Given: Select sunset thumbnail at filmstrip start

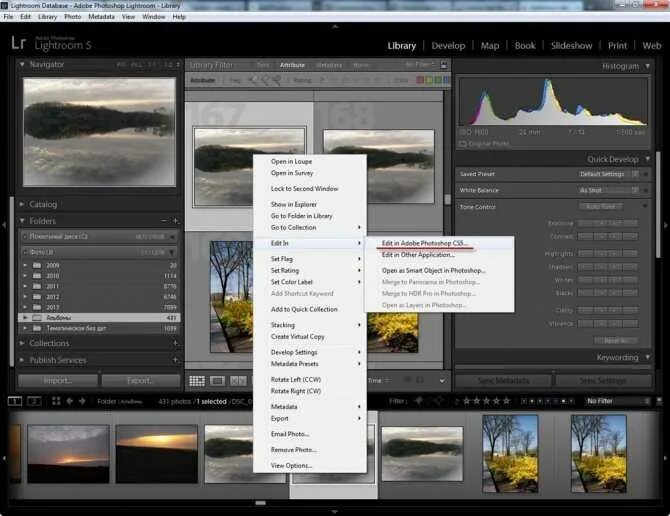Looking at the screenshot, I should (68, 454).
